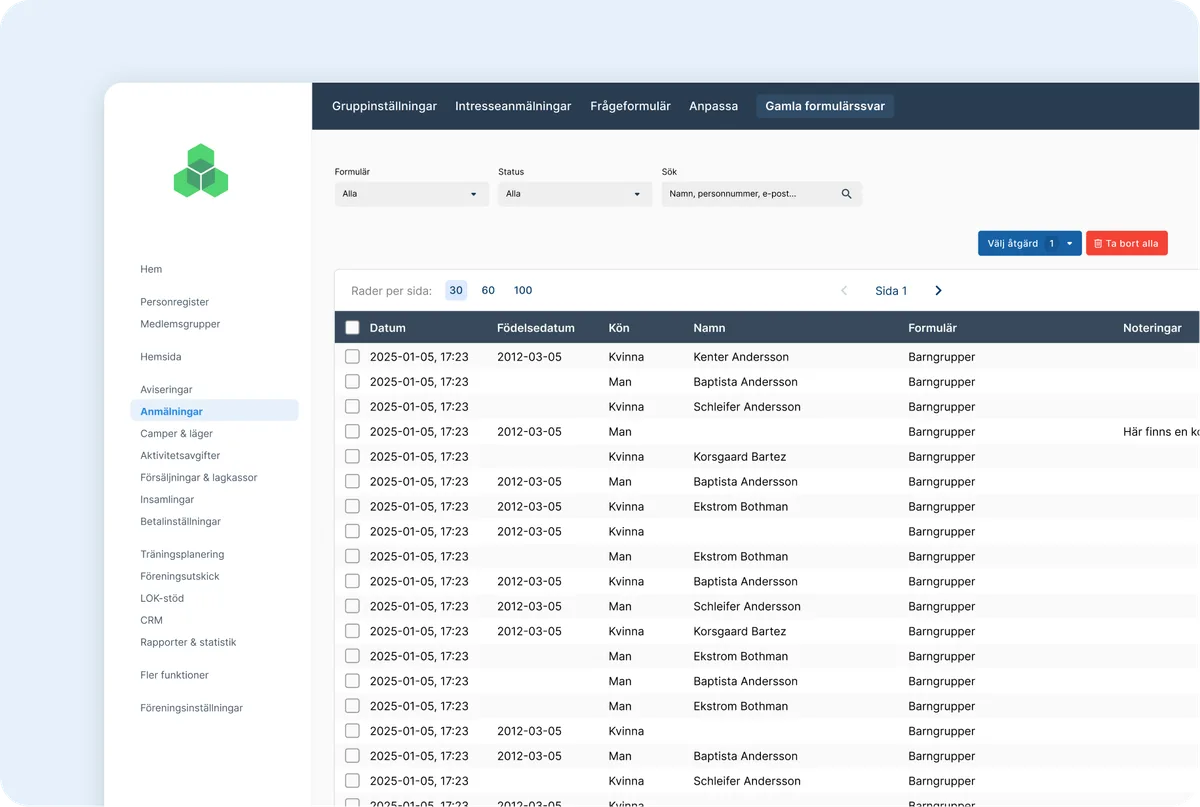Open the Formulär filter dropdown
Image resolution: width=1200 pixels, height=807 pixels.
[x=412, y=194]
